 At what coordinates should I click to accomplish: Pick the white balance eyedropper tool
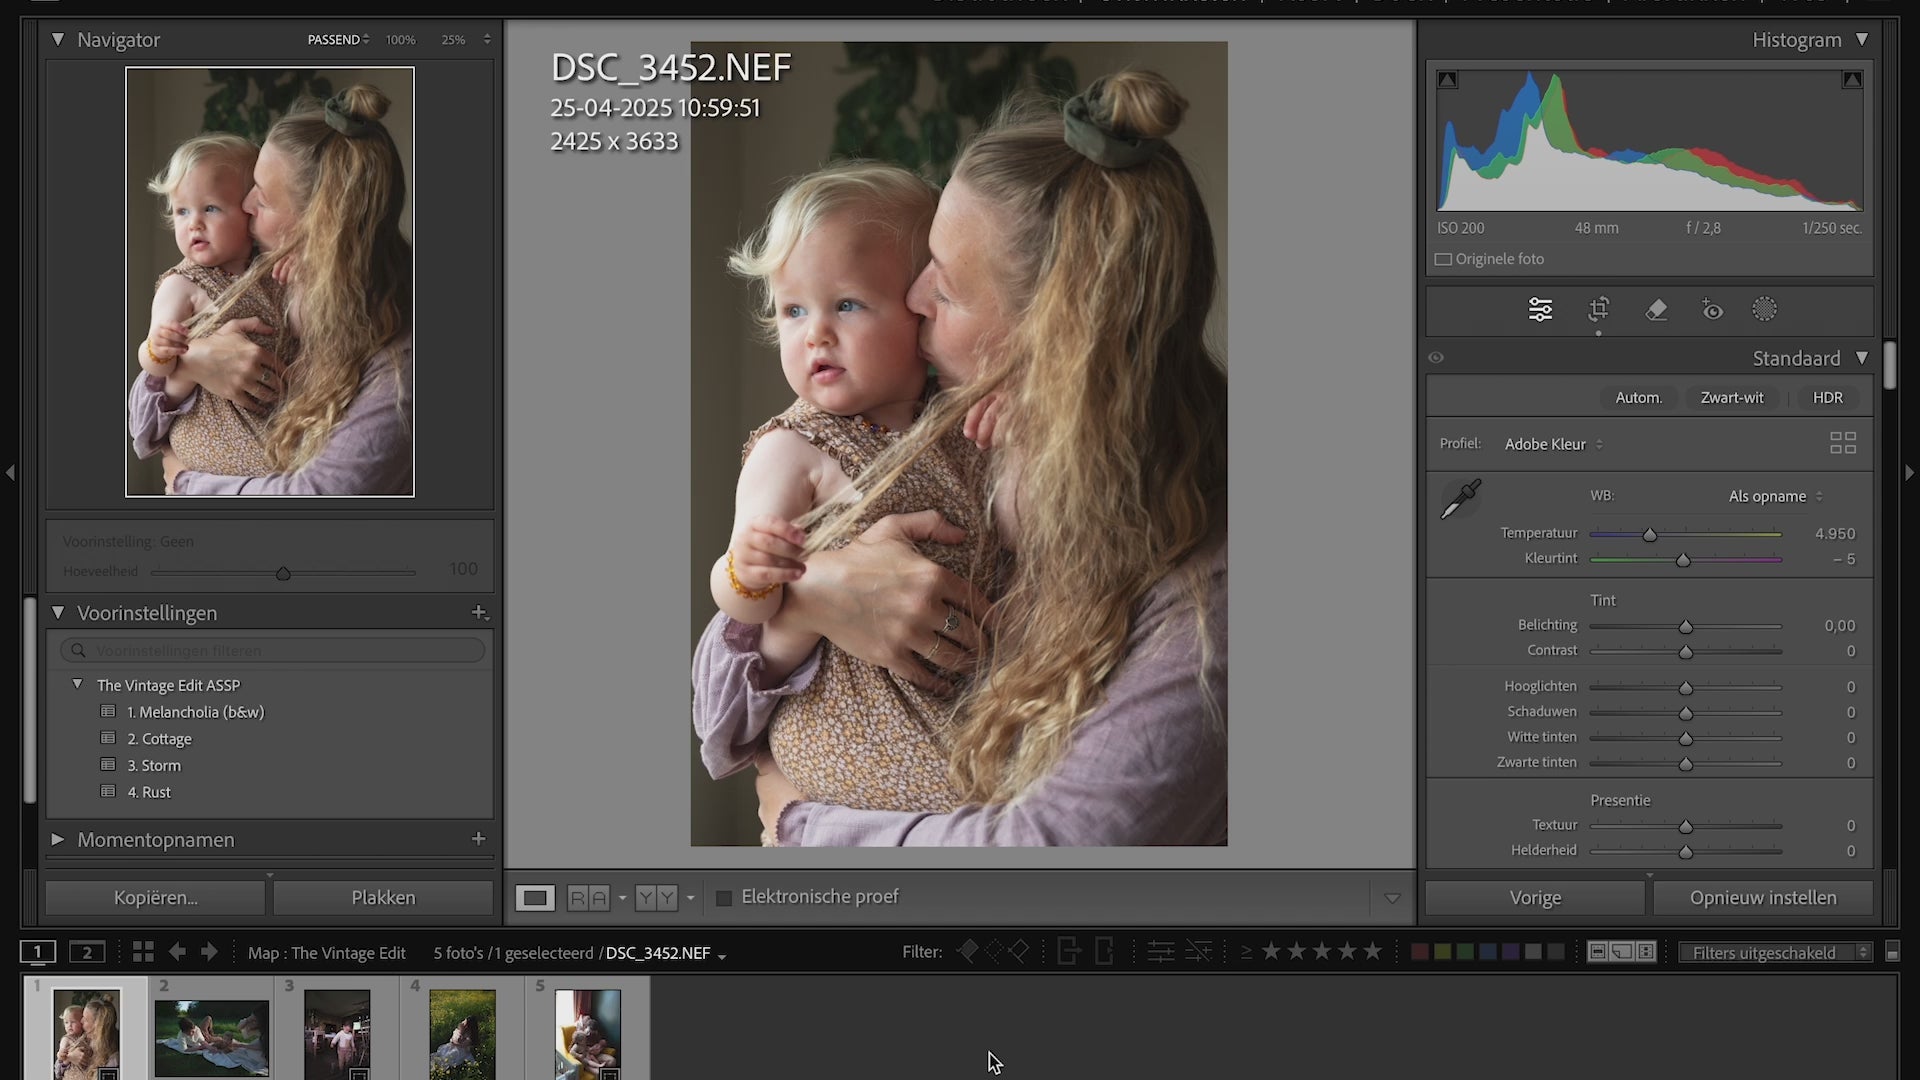(x=1460, y=499)
